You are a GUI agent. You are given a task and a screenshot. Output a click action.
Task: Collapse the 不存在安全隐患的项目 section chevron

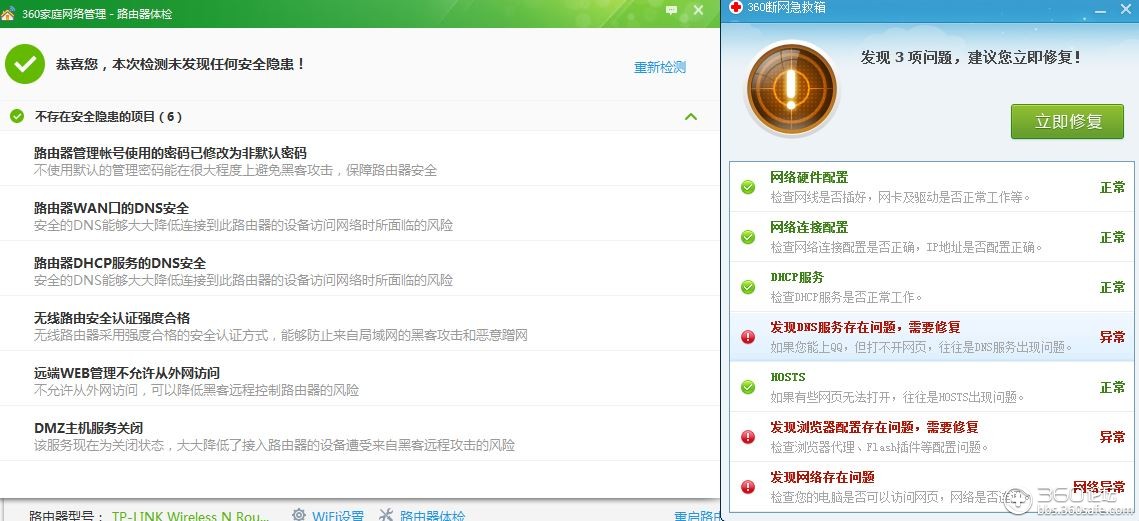coord(691,116)
